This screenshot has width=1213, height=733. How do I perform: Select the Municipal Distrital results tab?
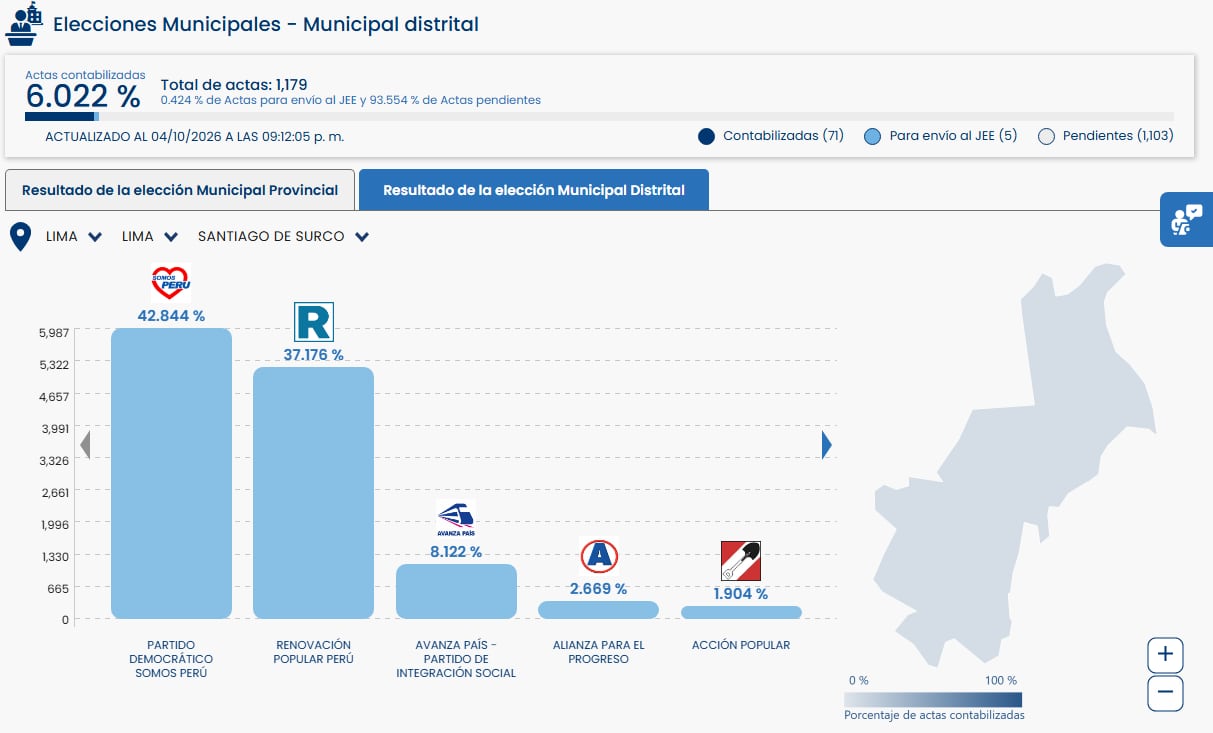pos(534,190)
